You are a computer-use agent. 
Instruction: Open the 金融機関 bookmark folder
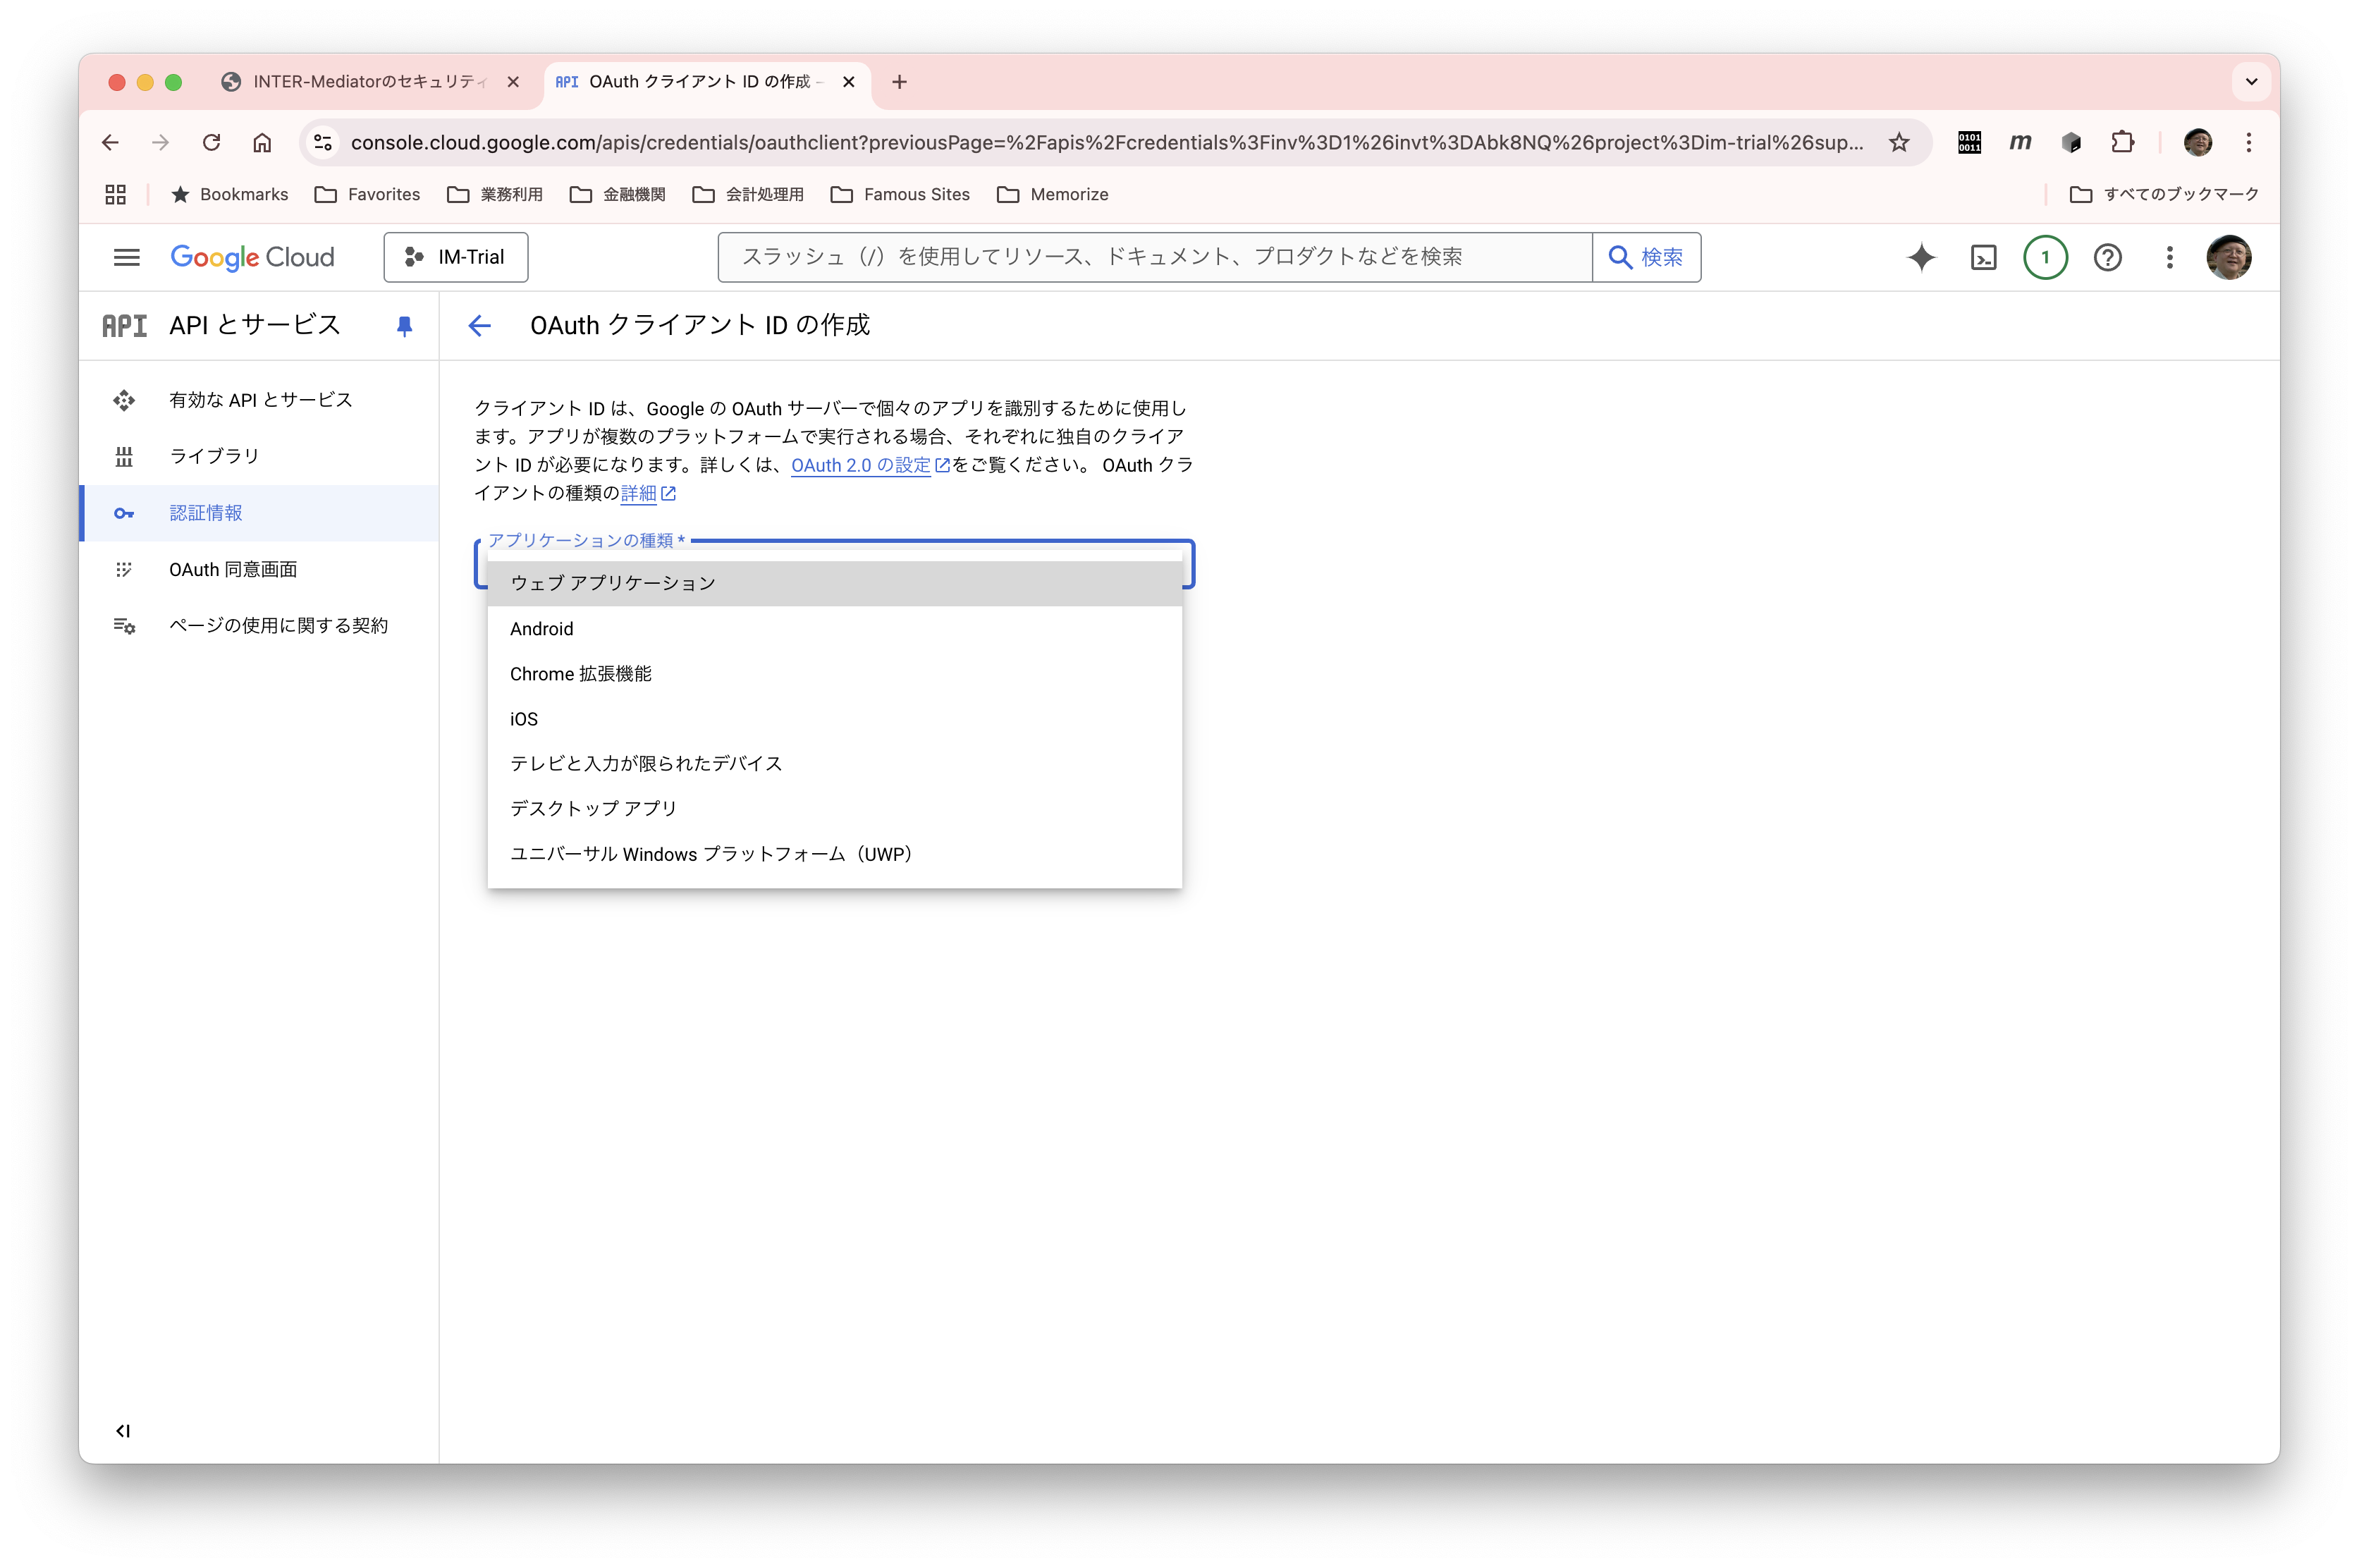point(618,194)
